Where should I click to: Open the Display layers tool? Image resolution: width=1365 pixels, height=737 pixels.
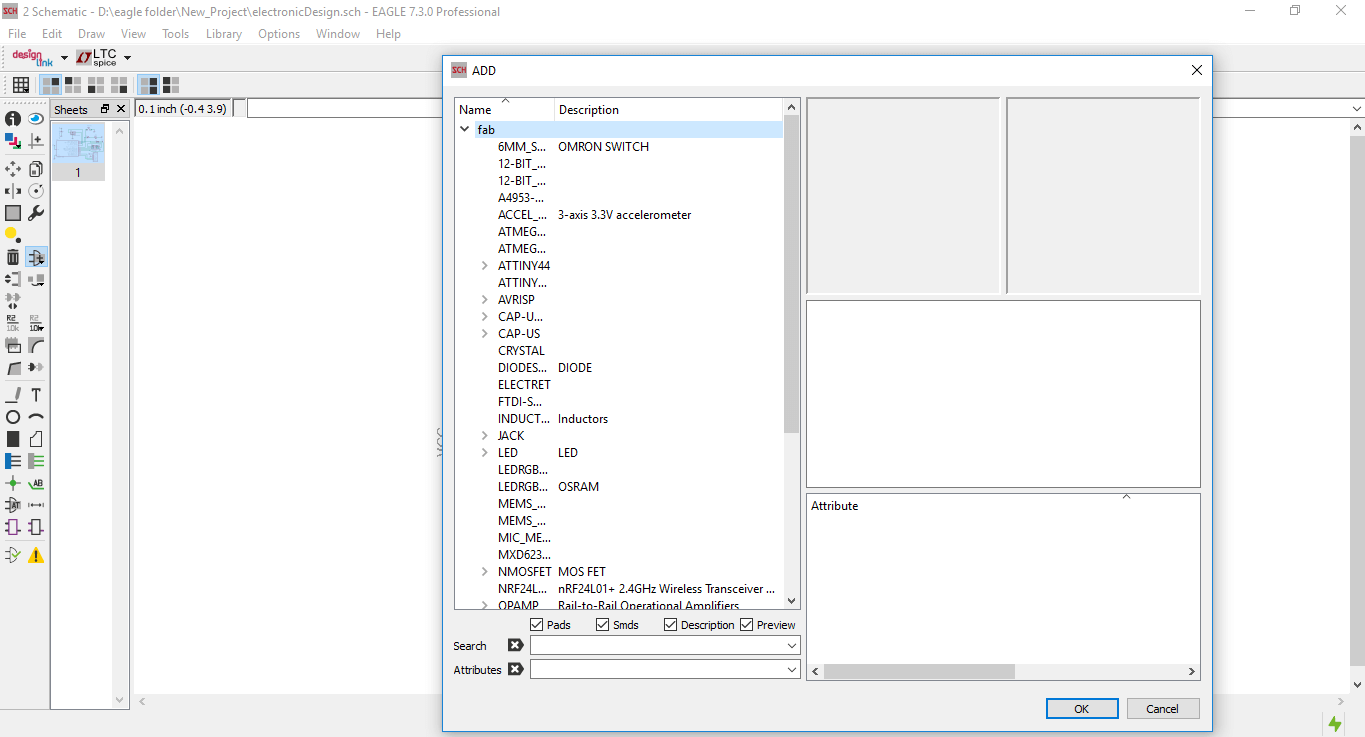click(x=13, y=141)
